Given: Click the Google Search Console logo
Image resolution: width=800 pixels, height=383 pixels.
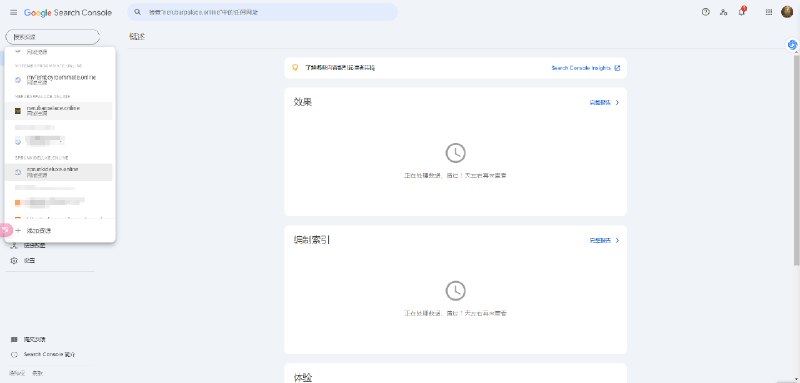Looking at the screenshot, I should pos(68,13).
